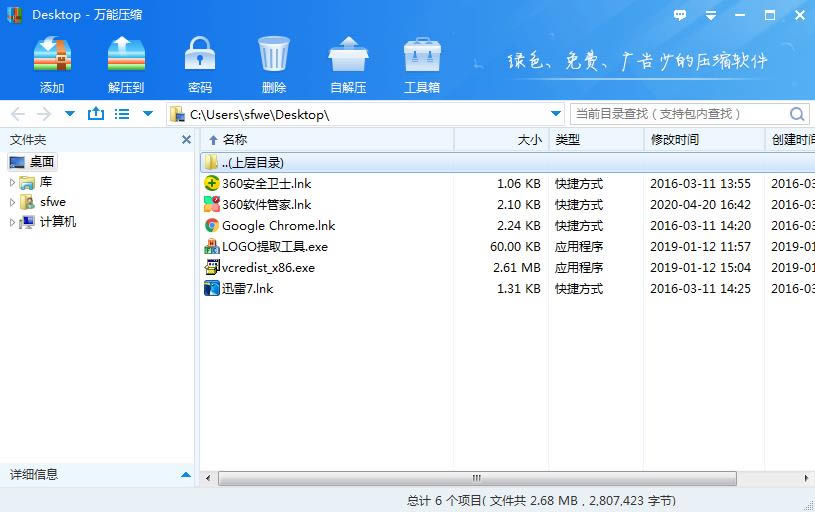The image size is (815, 512).
Task: Click the magnifier search icon
Action: click(x=797, y=114)
